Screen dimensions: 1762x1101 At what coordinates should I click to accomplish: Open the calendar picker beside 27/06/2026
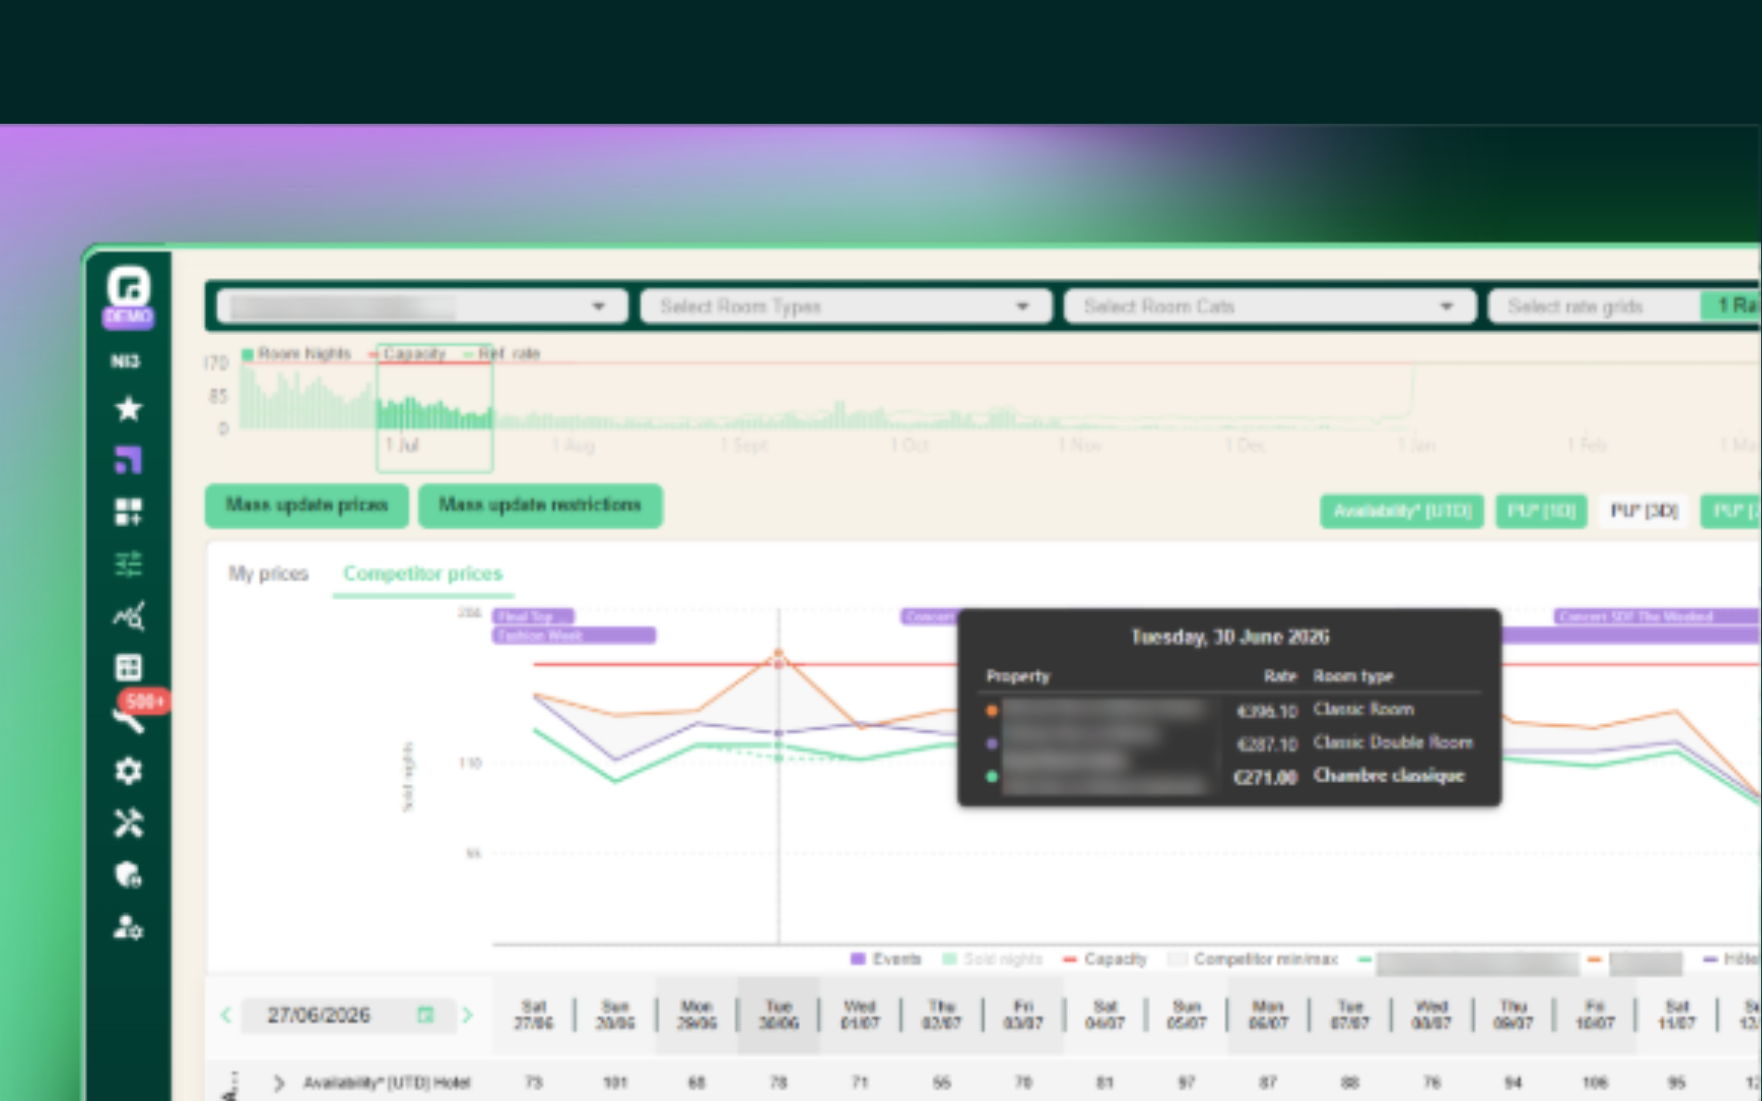pyautogui.click(x=425, y=1015)
